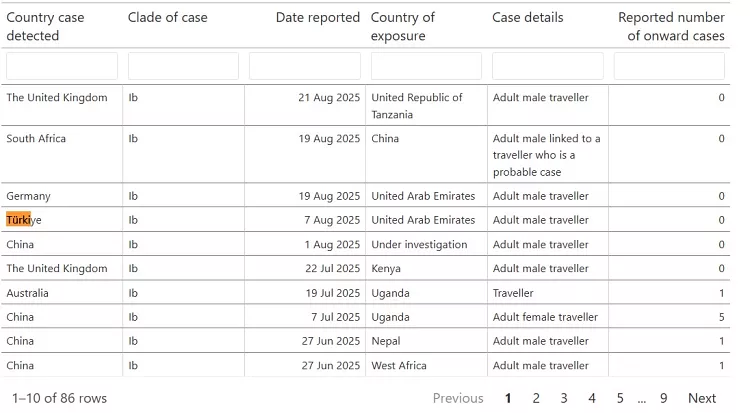
Task: Sort by Country of exposure header
Action: coord(403,27)
